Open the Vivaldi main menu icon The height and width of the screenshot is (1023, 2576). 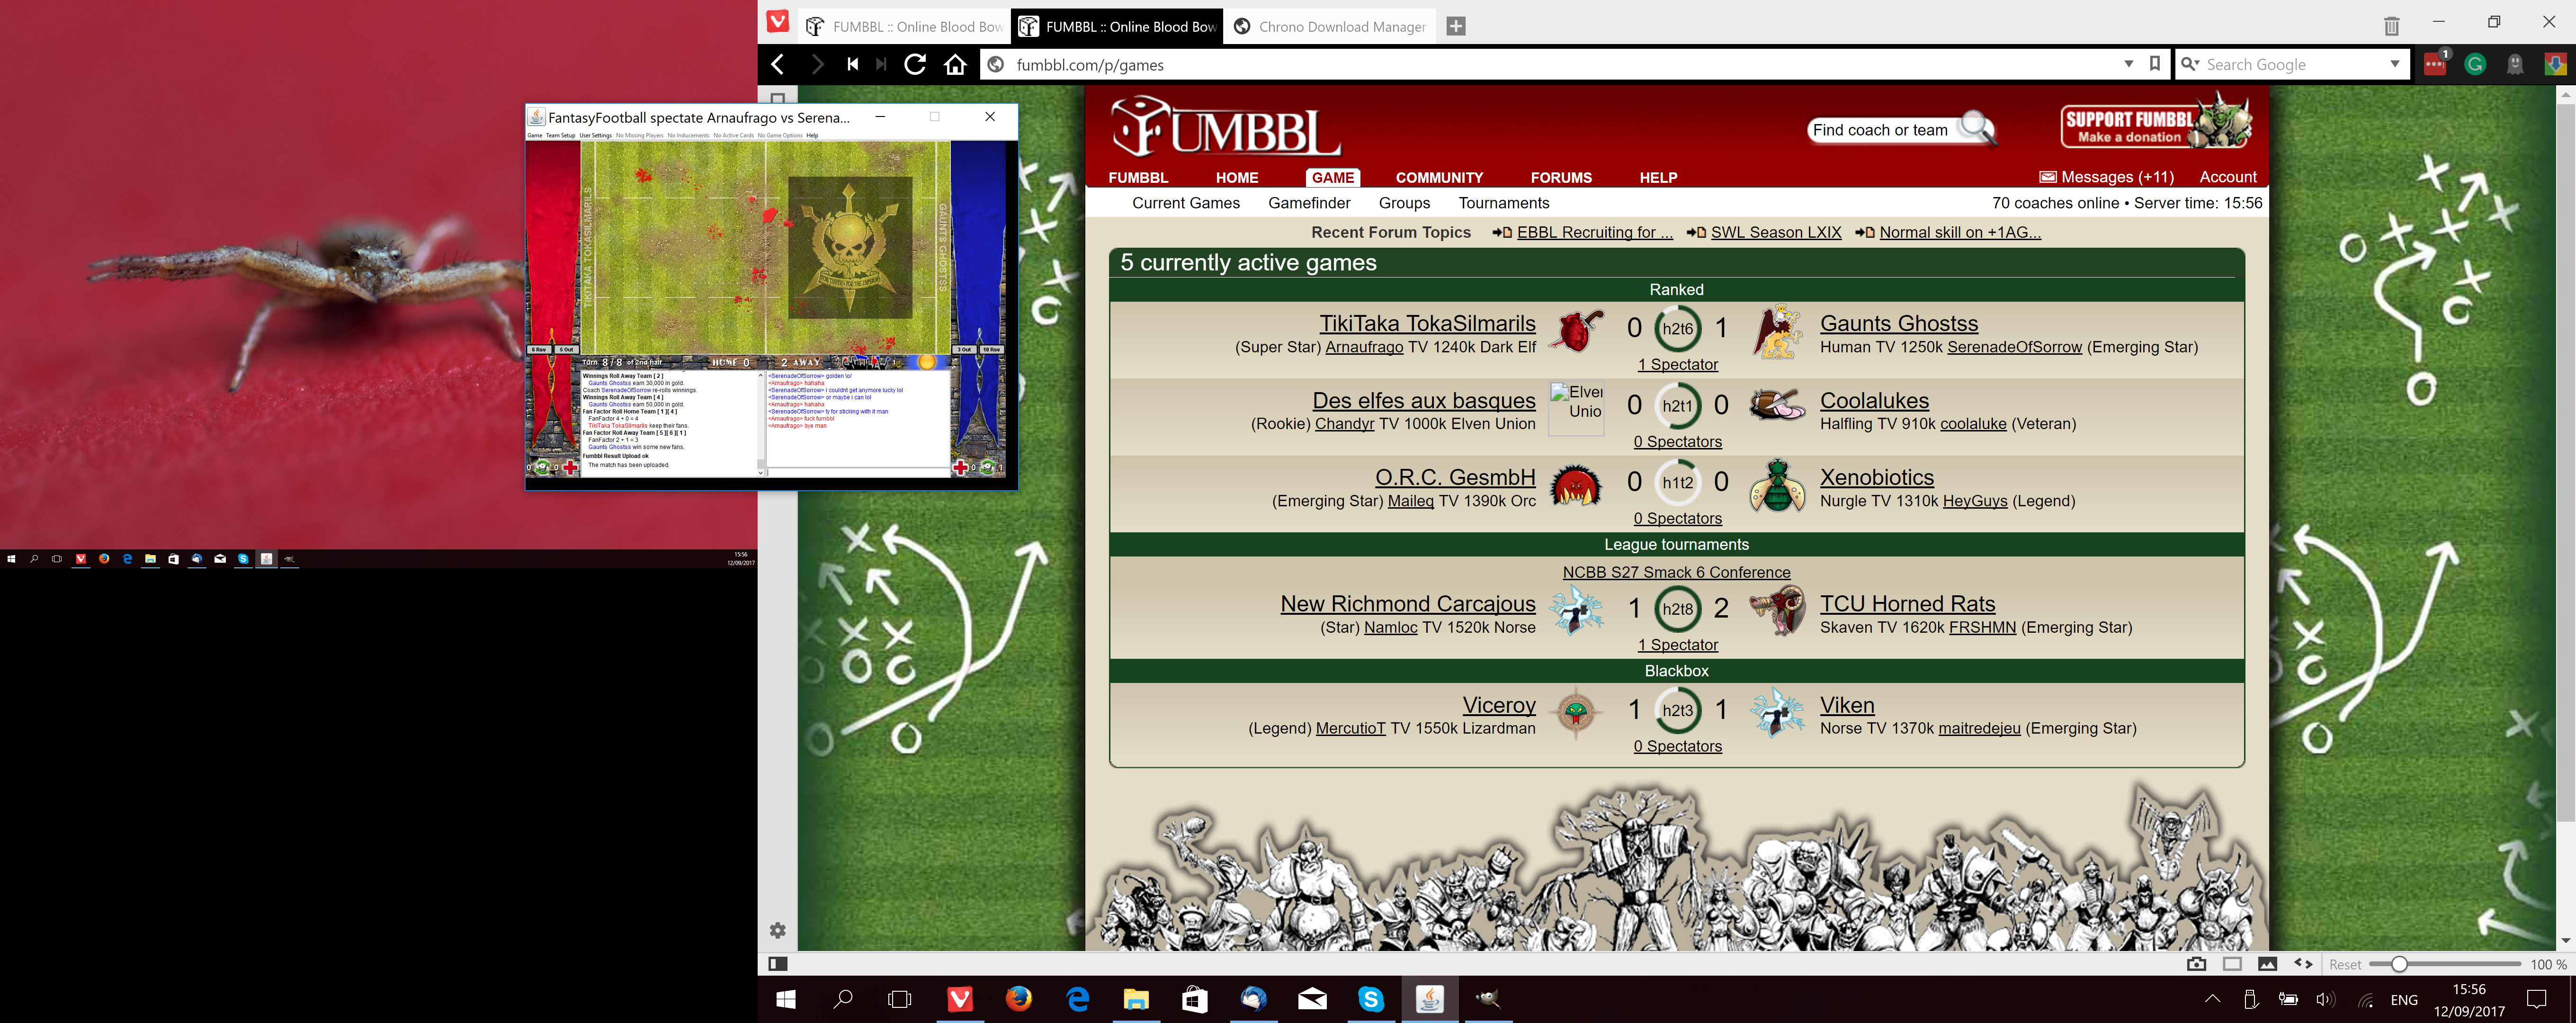[x=778, y=22]
